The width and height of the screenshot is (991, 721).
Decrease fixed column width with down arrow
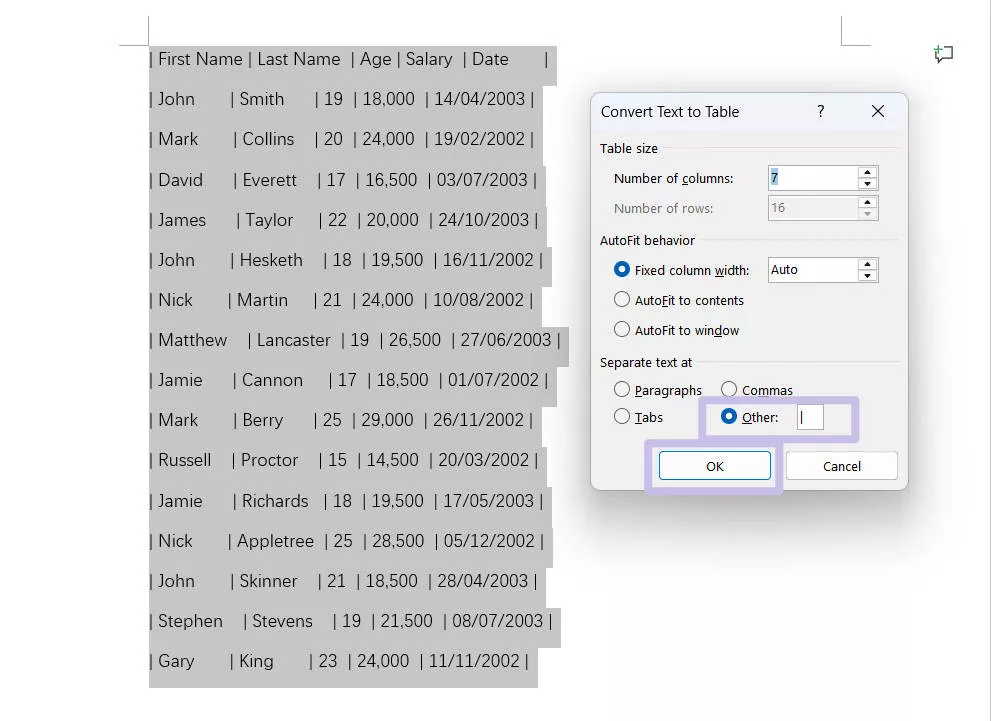868,276
